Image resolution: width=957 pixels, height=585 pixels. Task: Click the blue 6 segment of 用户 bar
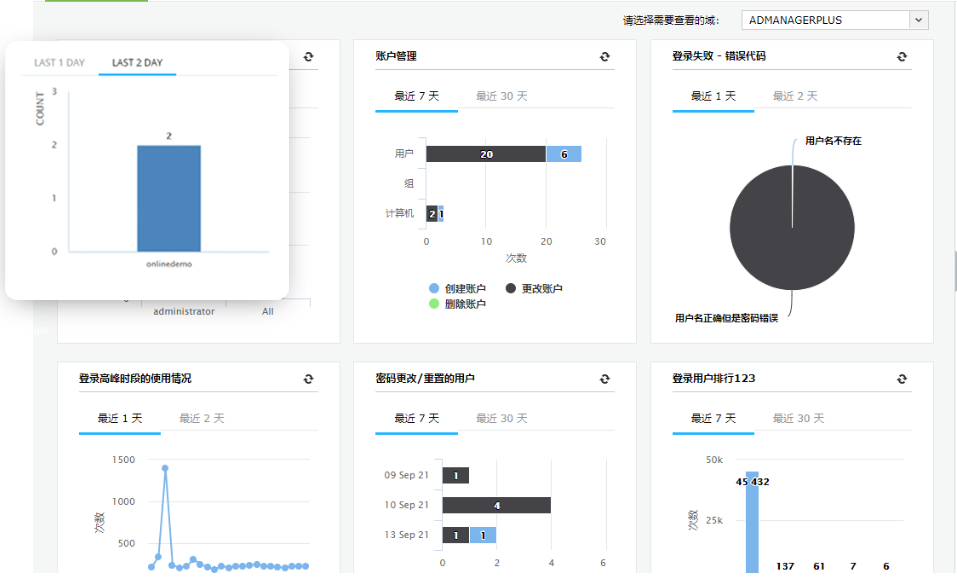(563, 154)
